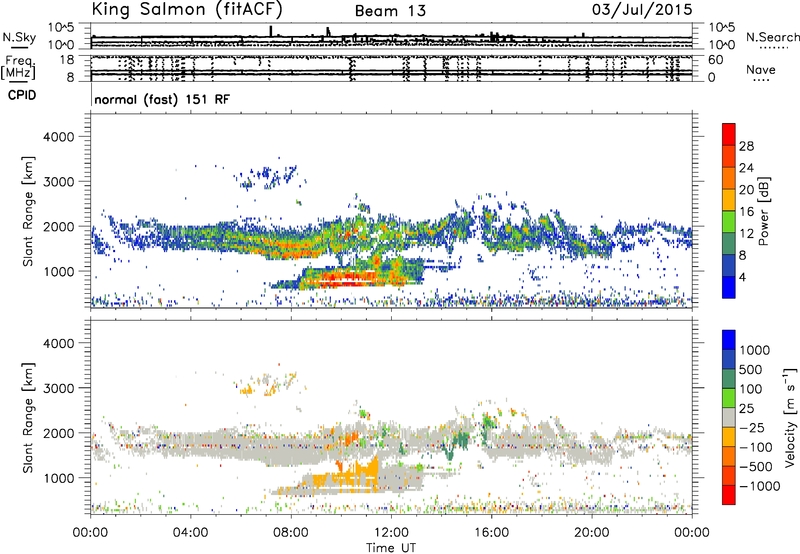Click the date '03/Jul/2015'

[x=642, y=10]
